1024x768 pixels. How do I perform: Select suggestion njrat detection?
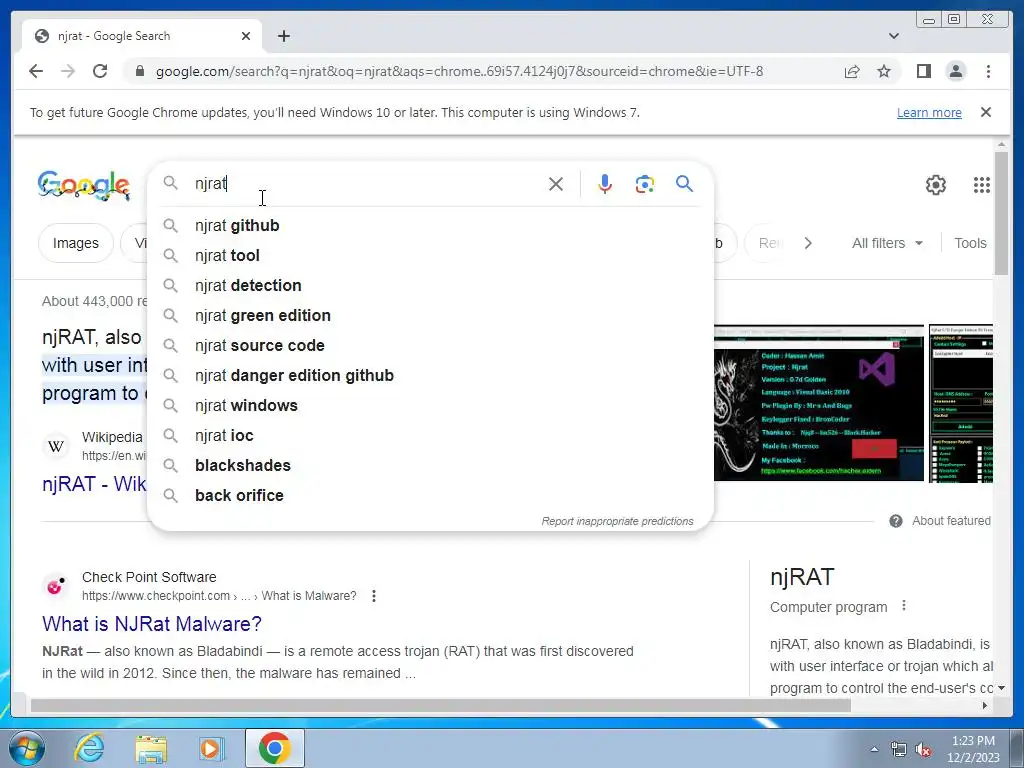pyautogui.click(x=431, y=285)
